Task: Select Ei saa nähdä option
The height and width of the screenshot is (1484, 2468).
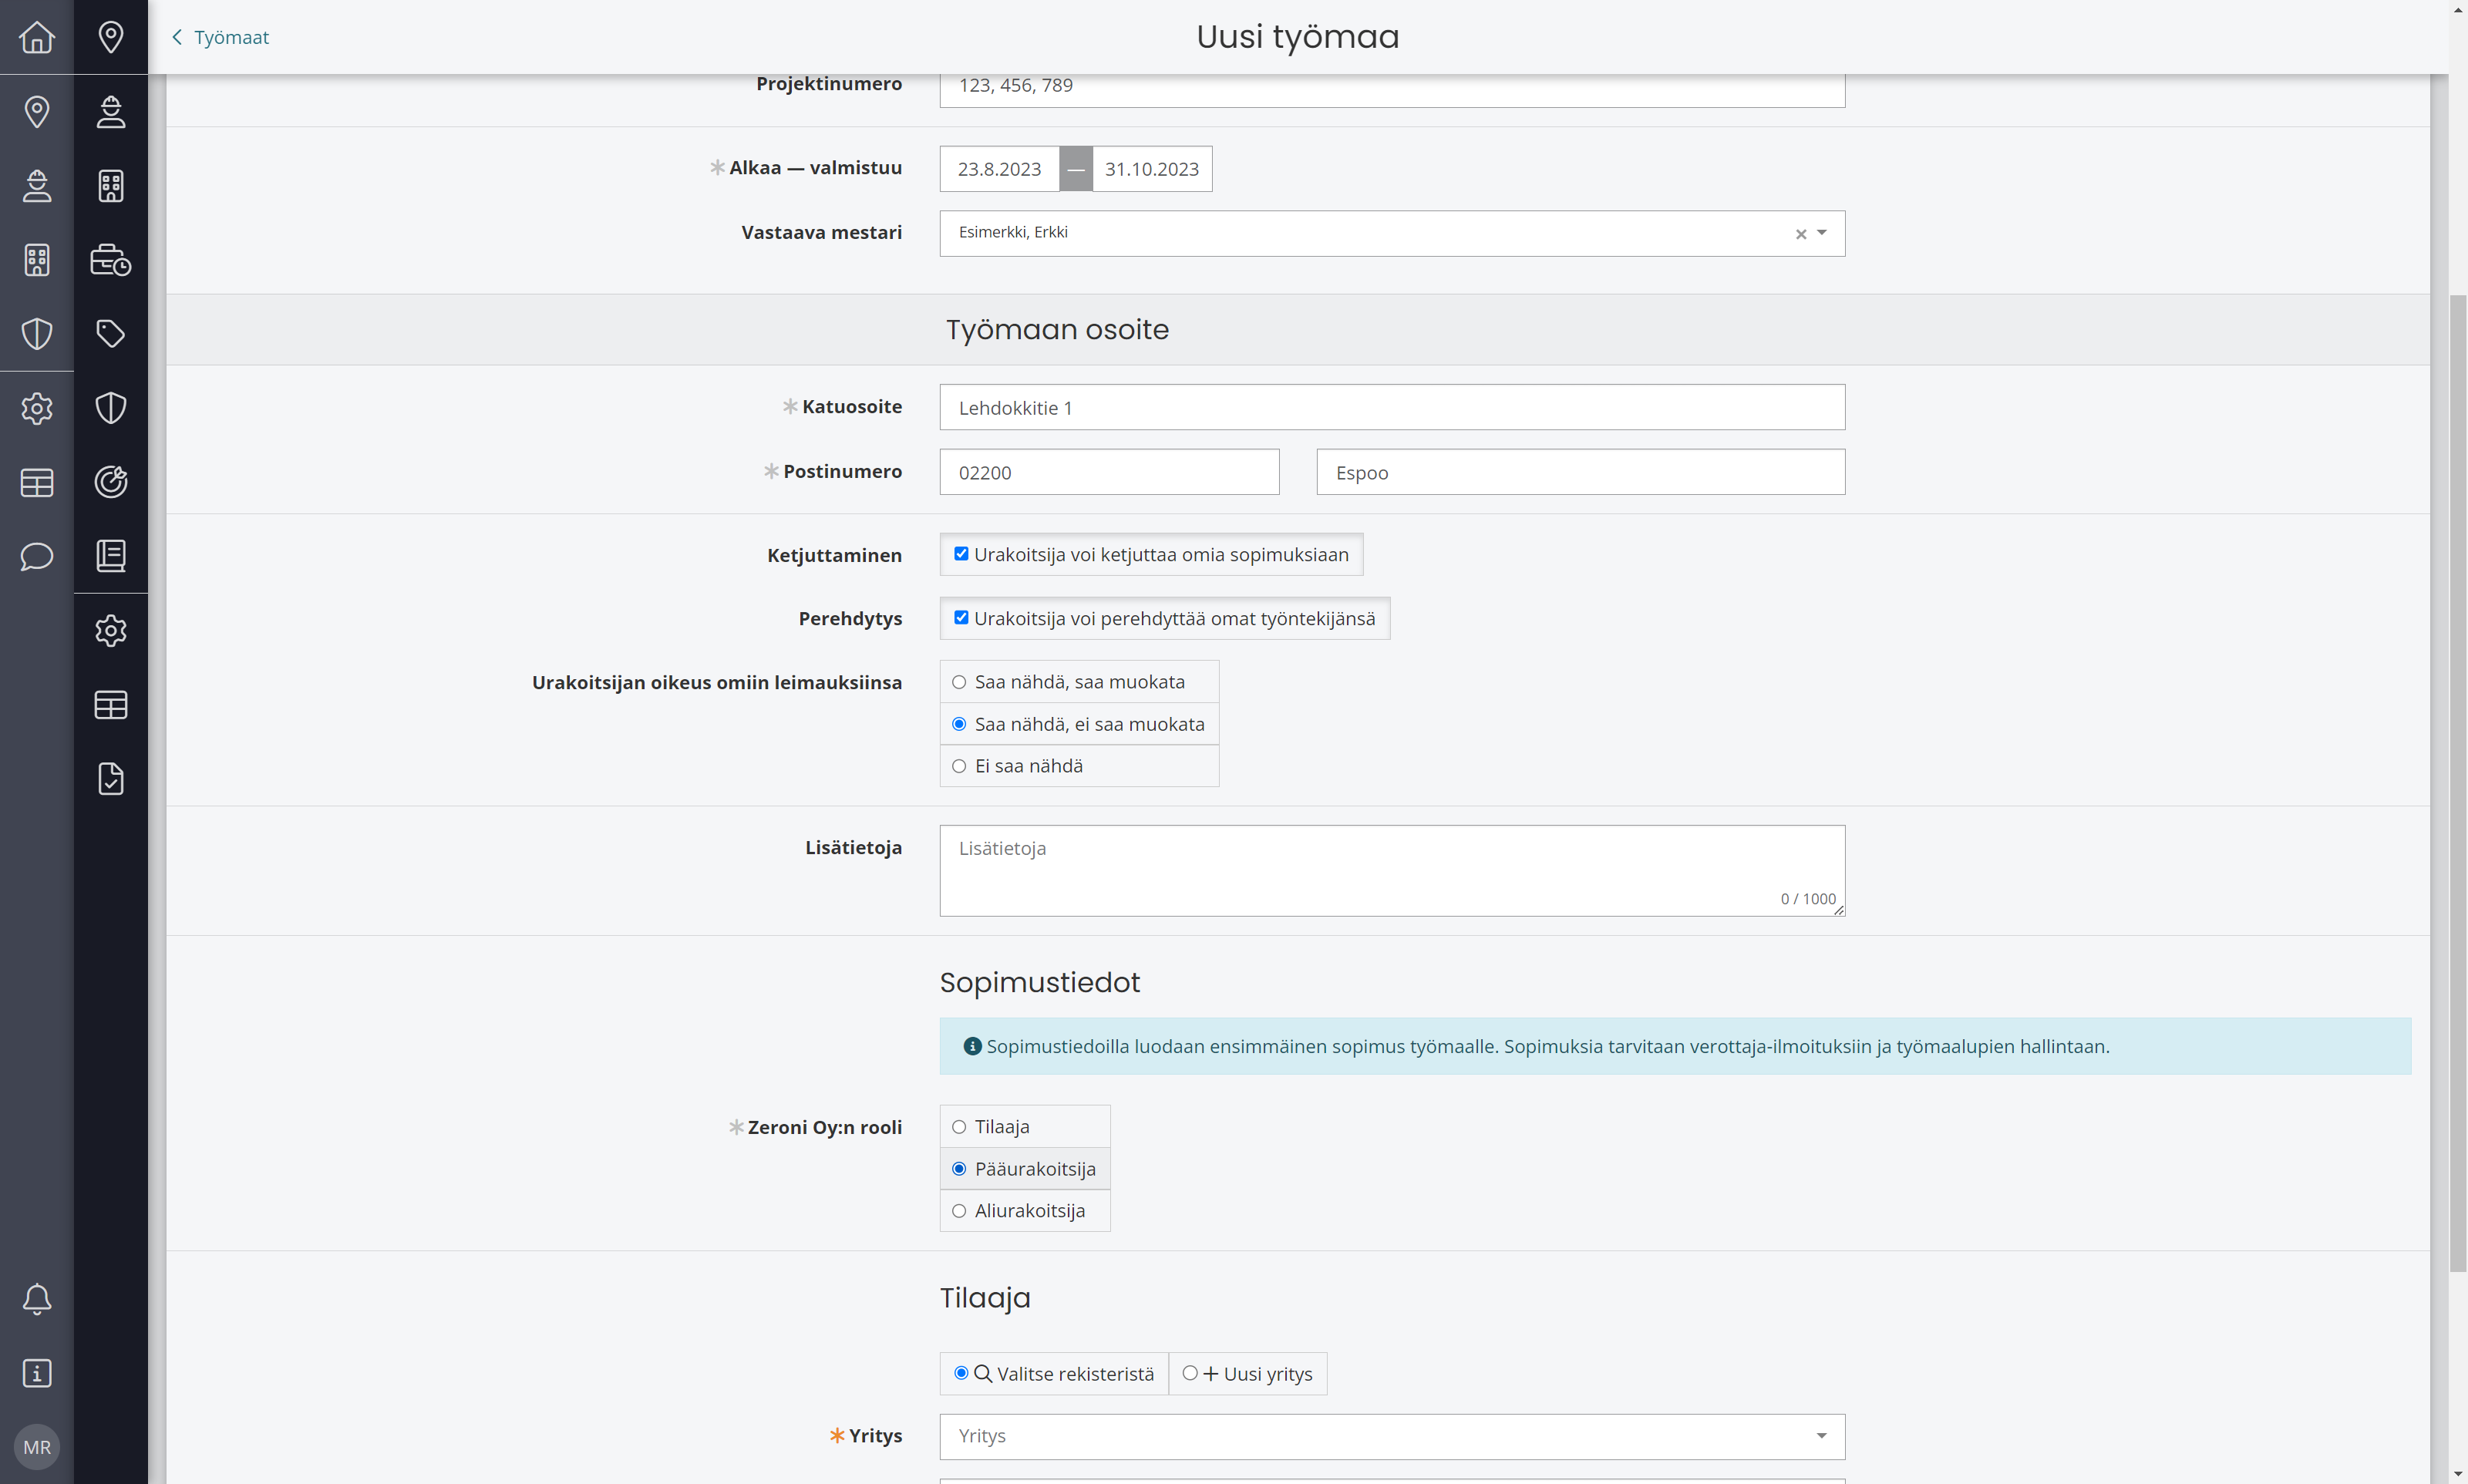Action: tap(1079, 766)
